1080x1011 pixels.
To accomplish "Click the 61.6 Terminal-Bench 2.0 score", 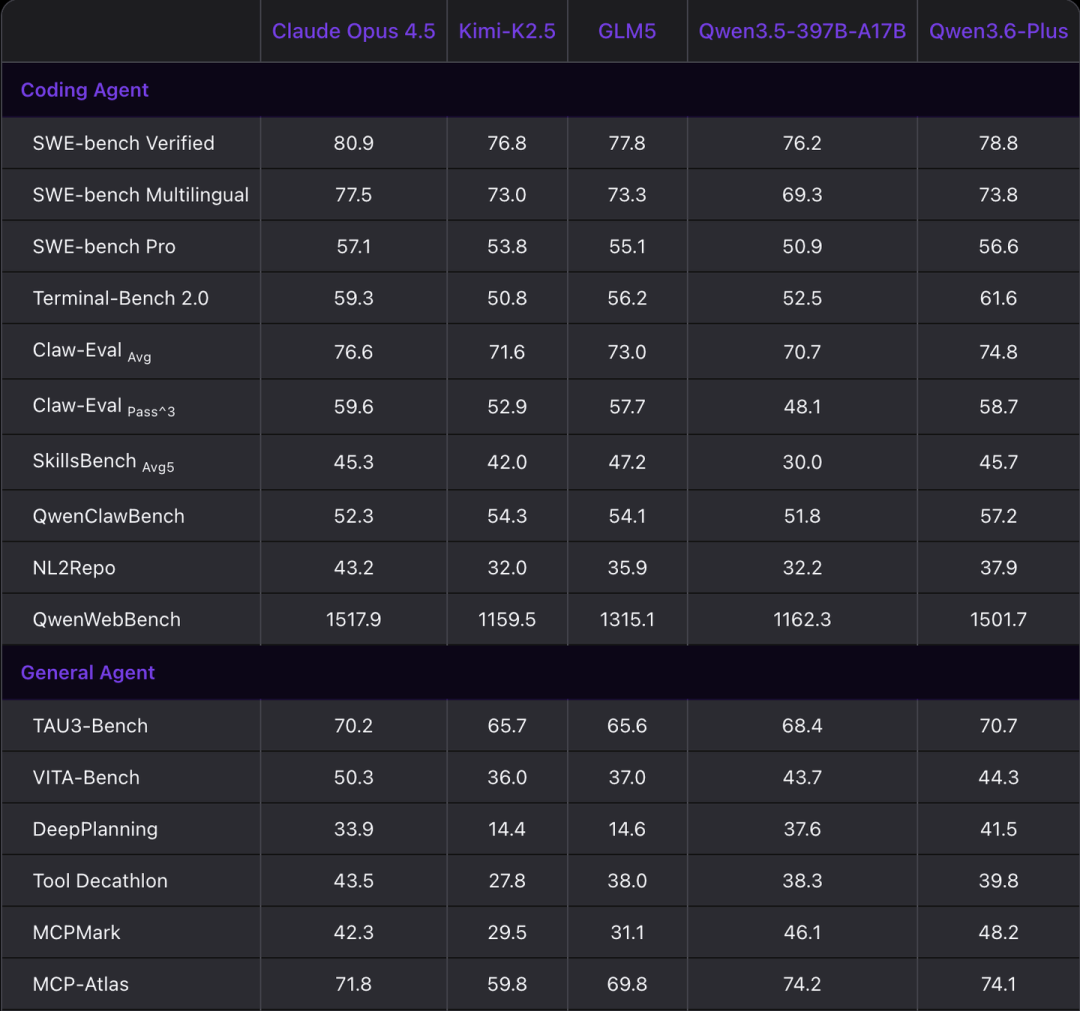I will (x=998, y=298).
